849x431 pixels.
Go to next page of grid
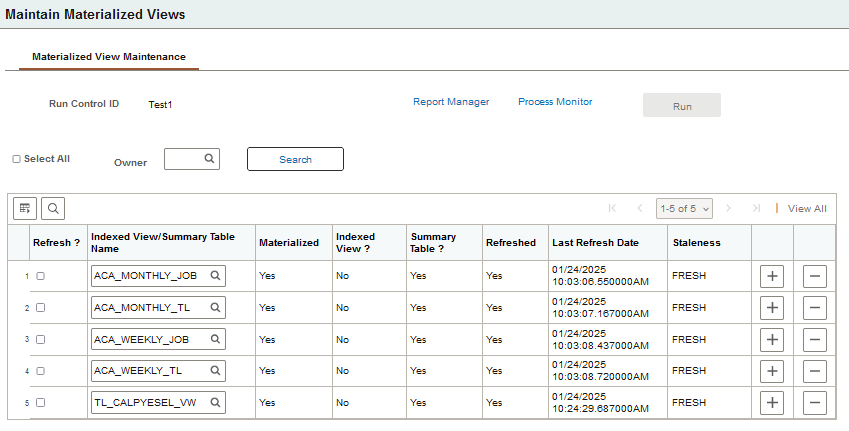728,208
